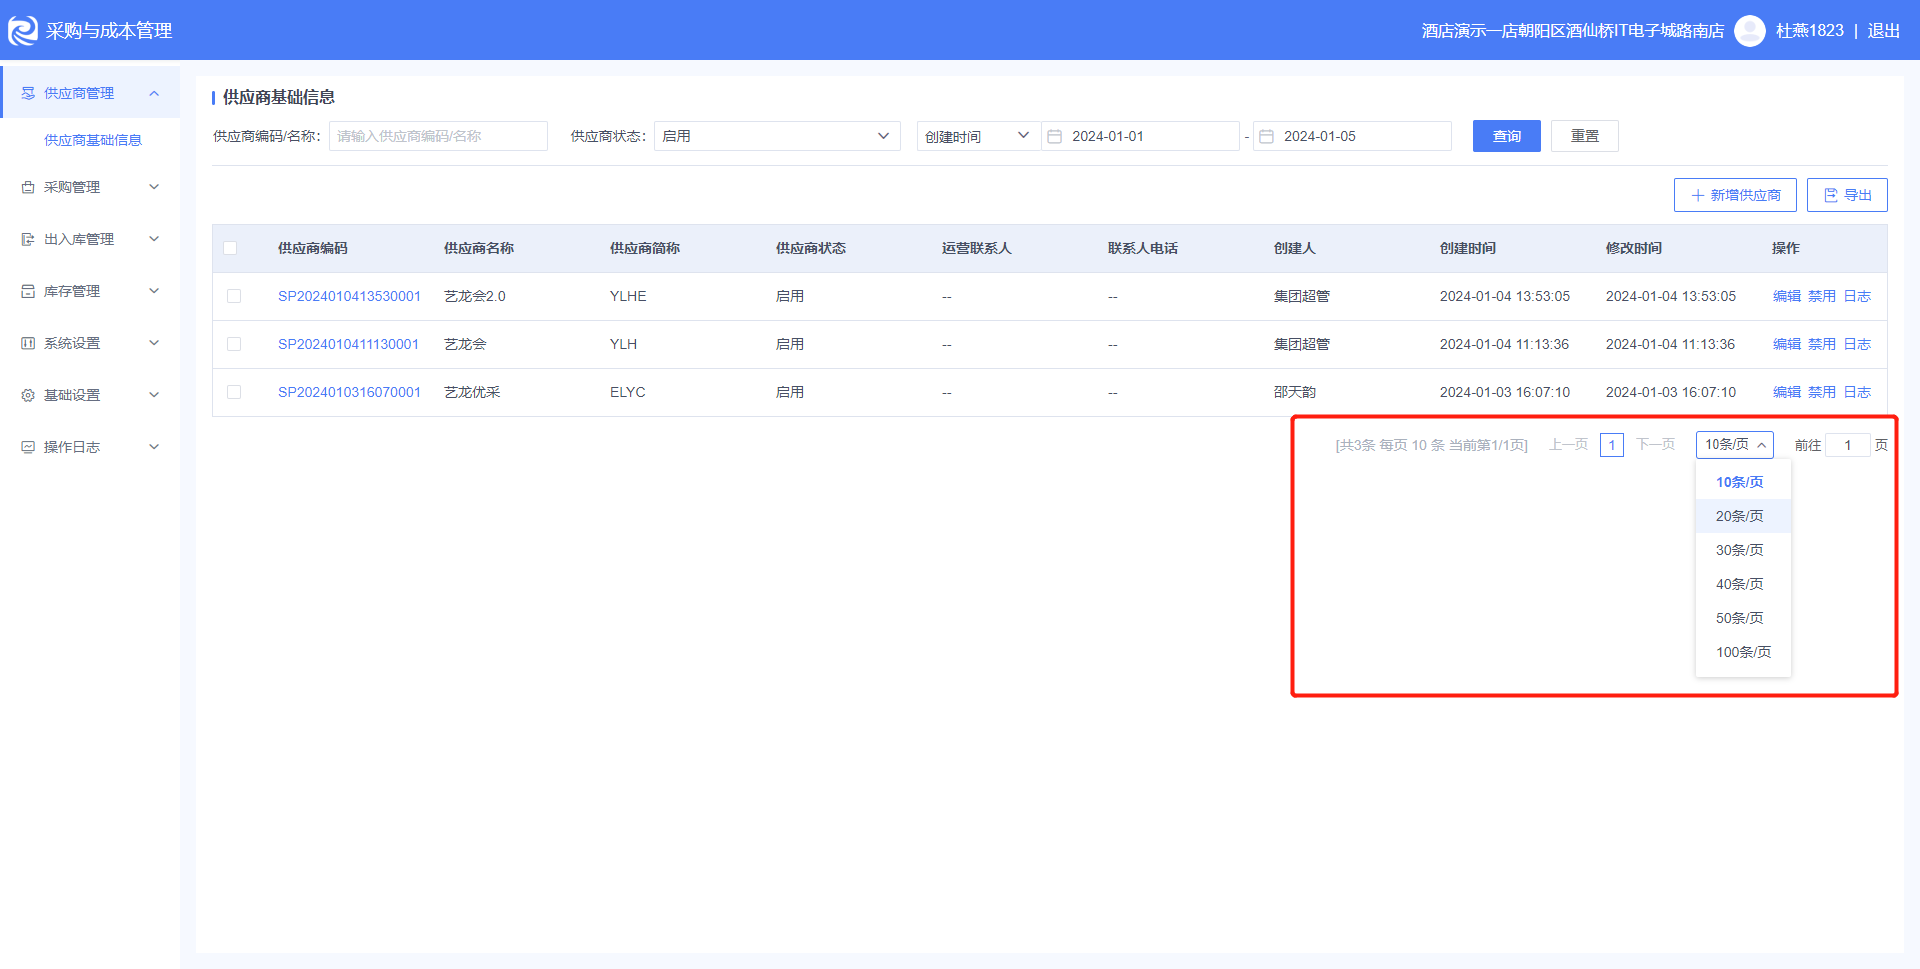Click the 前往 page number input
This screenshot has width=1920, height=969.
click(x=1848, y=445)
